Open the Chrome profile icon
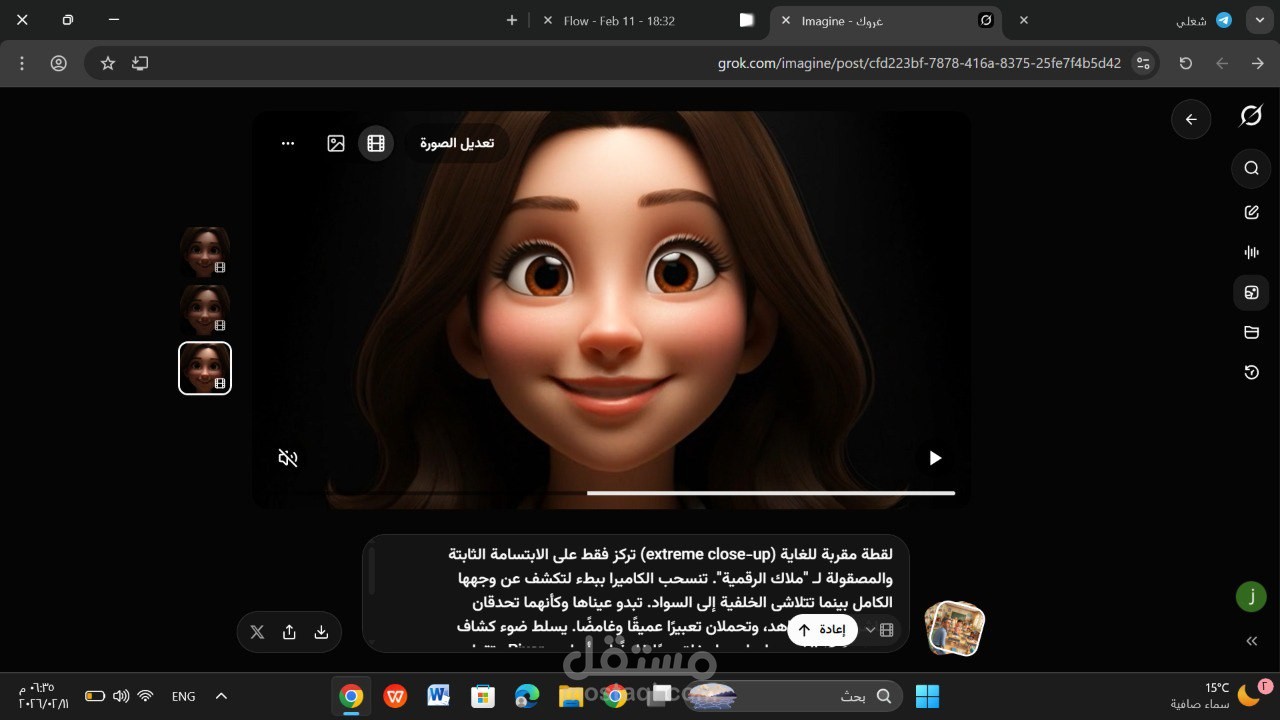The height and width of the screenshot is (720, 1280). point(59,63)
